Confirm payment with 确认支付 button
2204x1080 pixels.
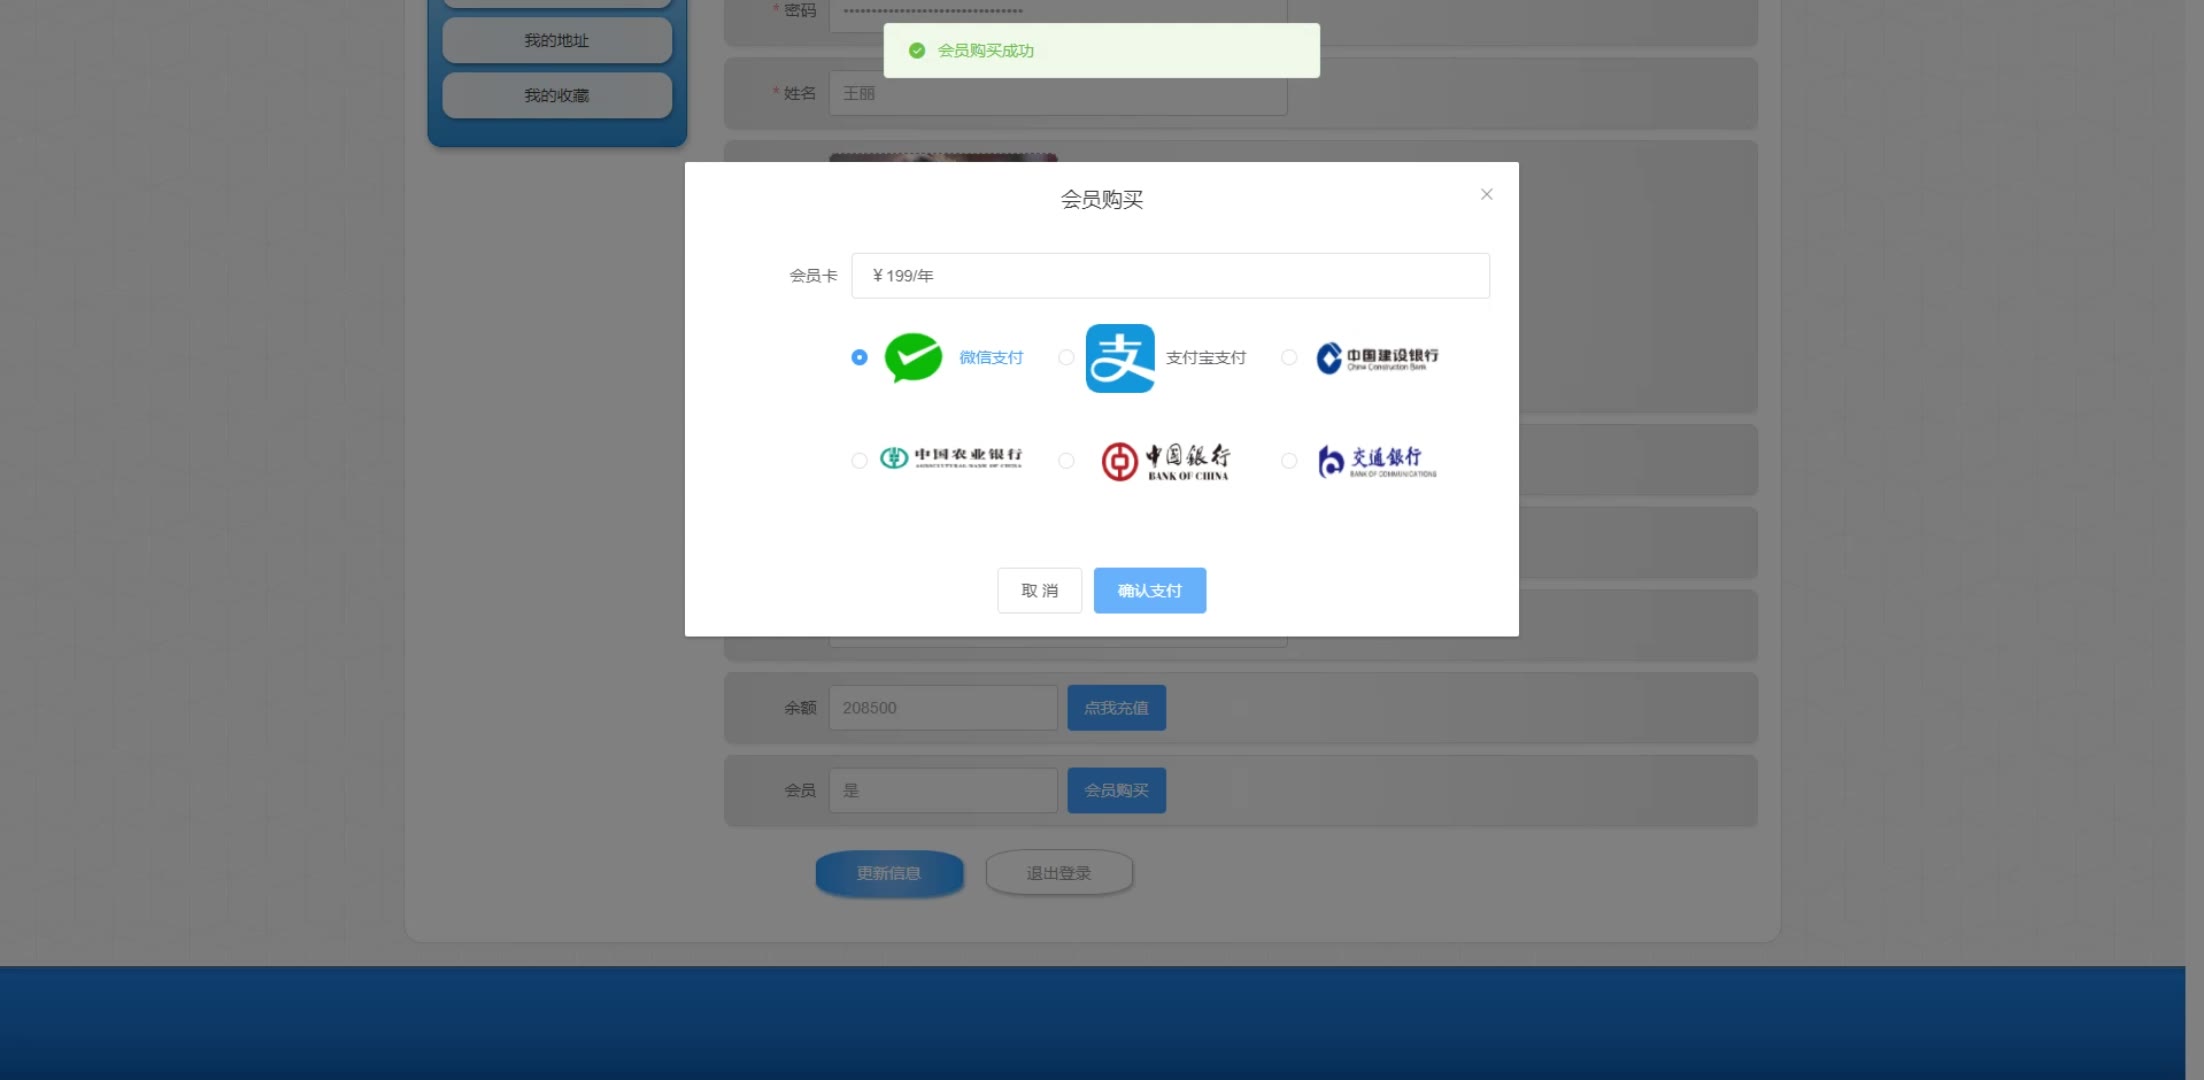click(x=1149, y=590)
